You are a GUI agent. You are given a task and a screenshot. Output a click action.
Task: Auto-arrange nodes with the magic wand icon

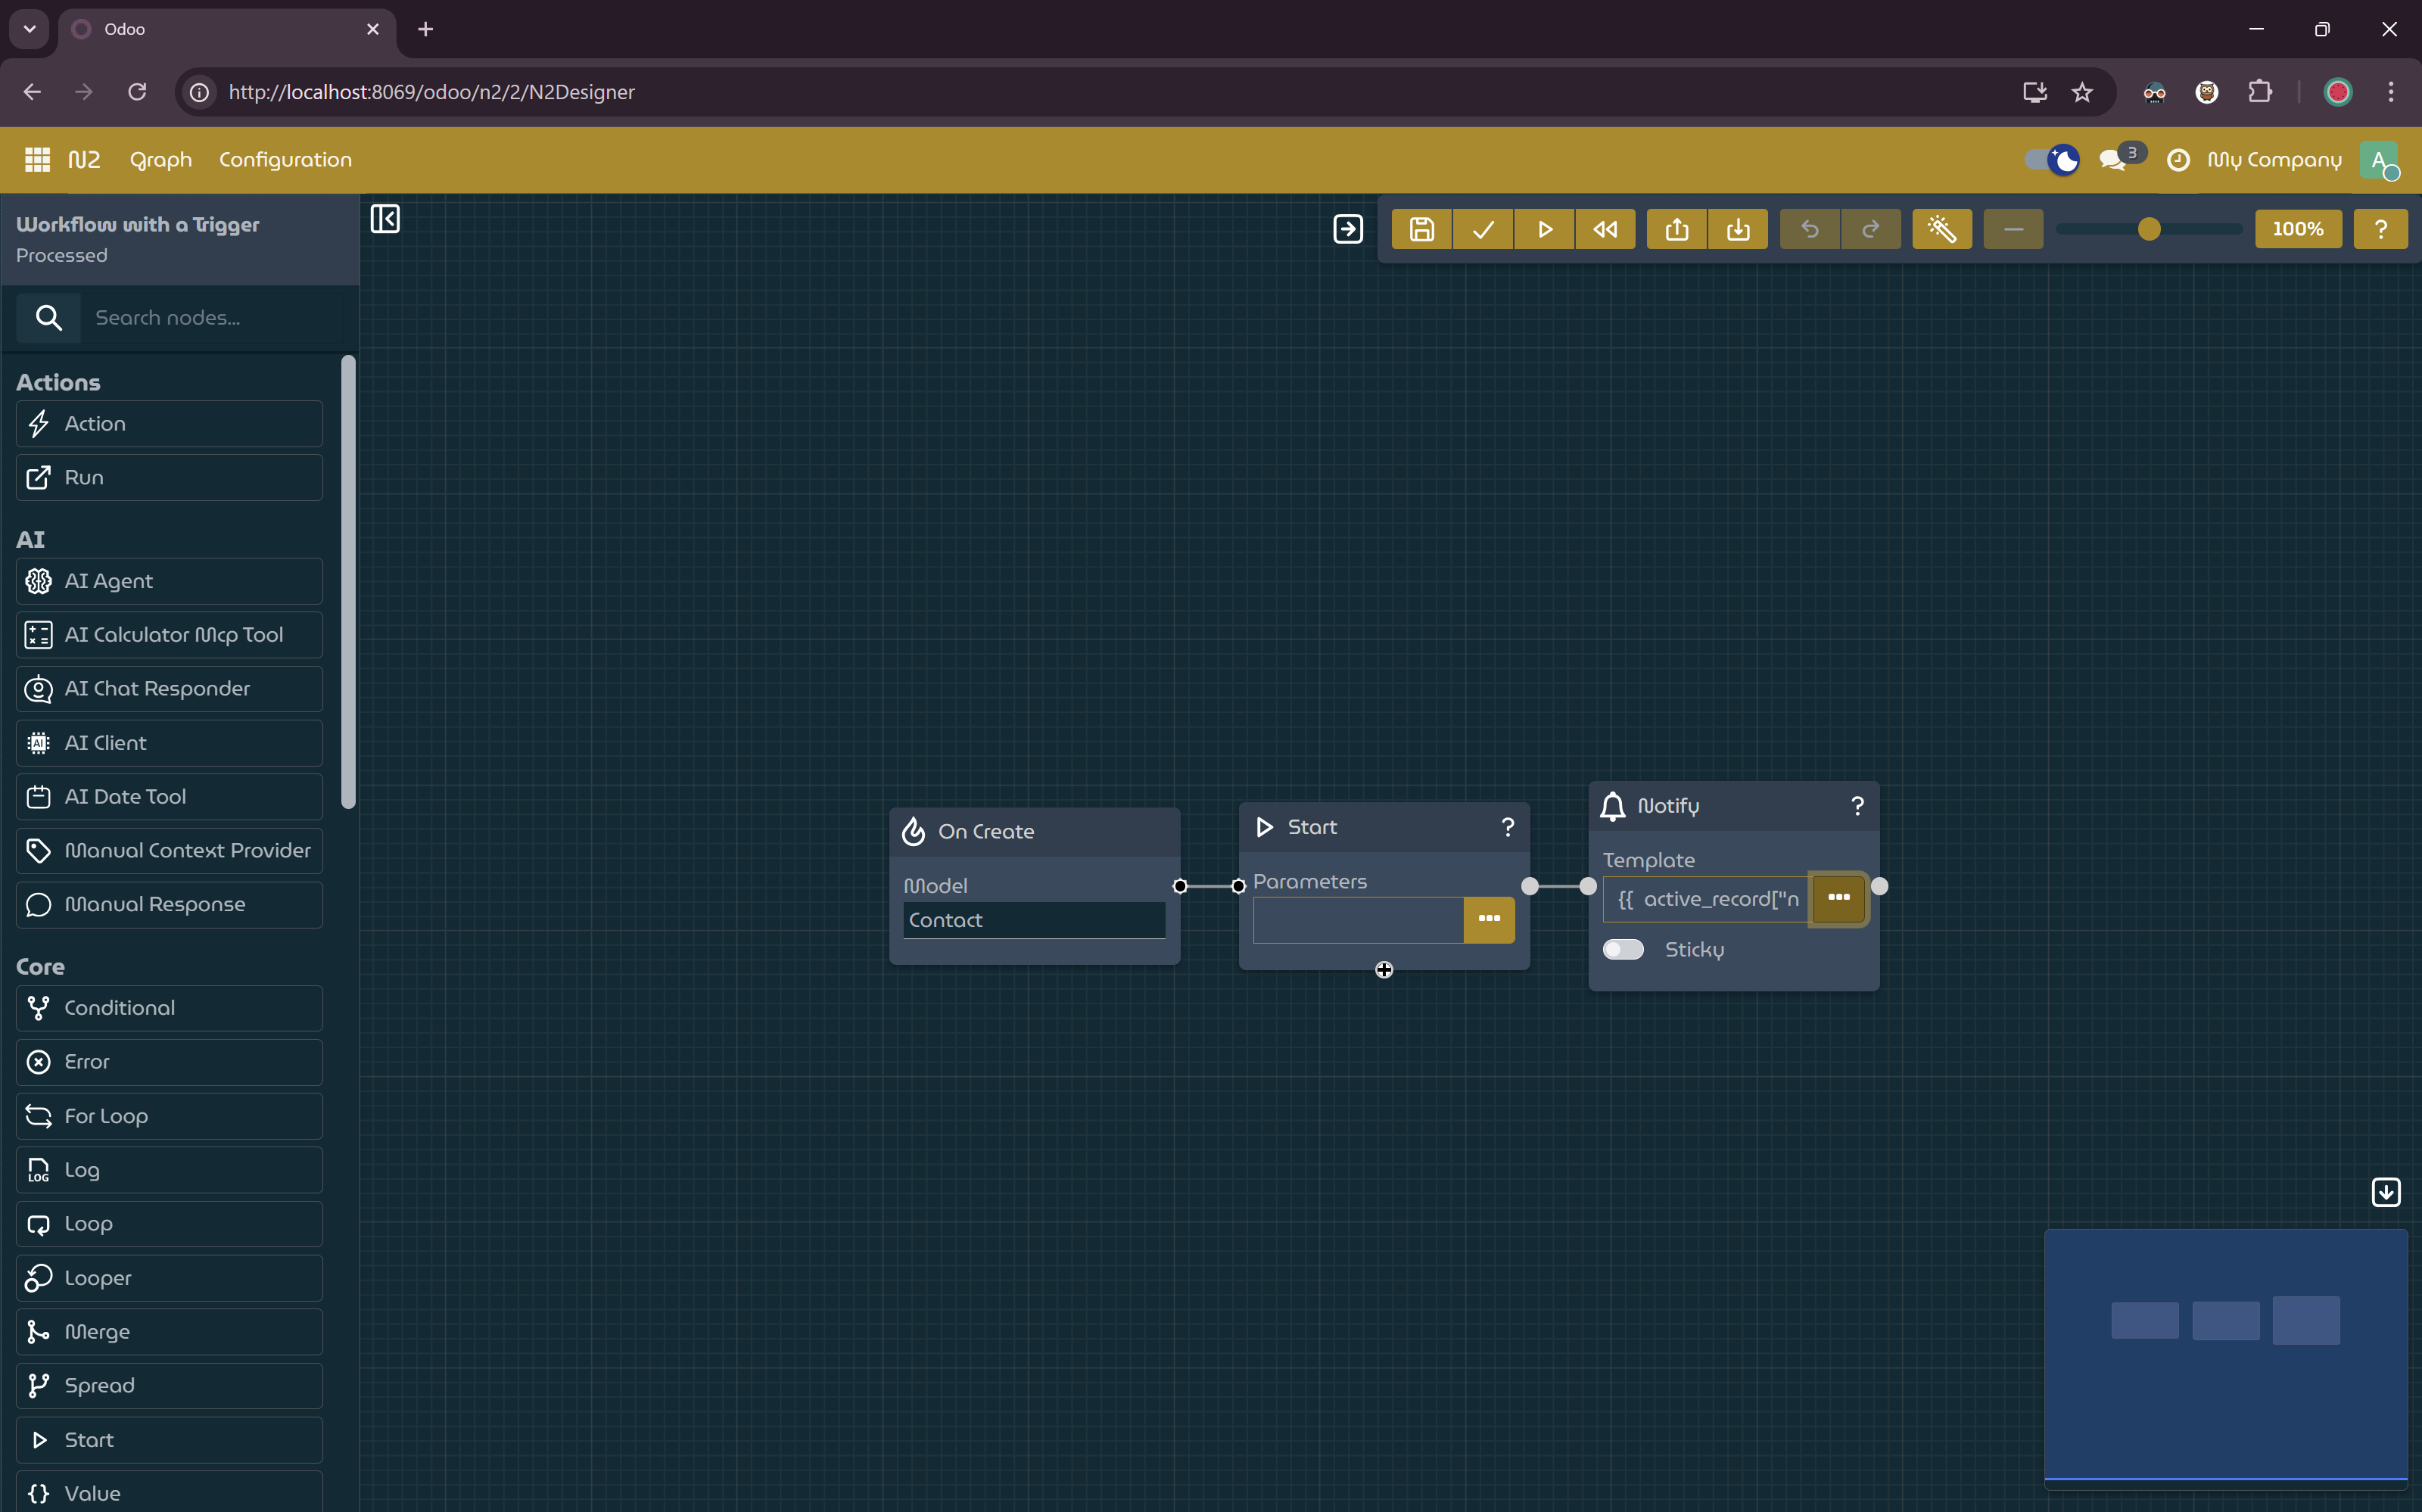coord(1941,229)
